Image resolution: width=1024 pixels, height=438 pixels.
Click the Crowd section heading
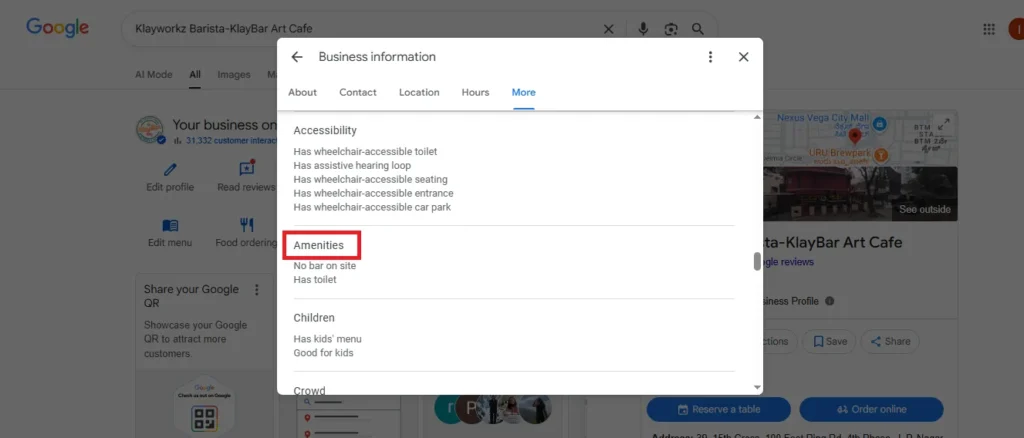(x=309, y=390)
